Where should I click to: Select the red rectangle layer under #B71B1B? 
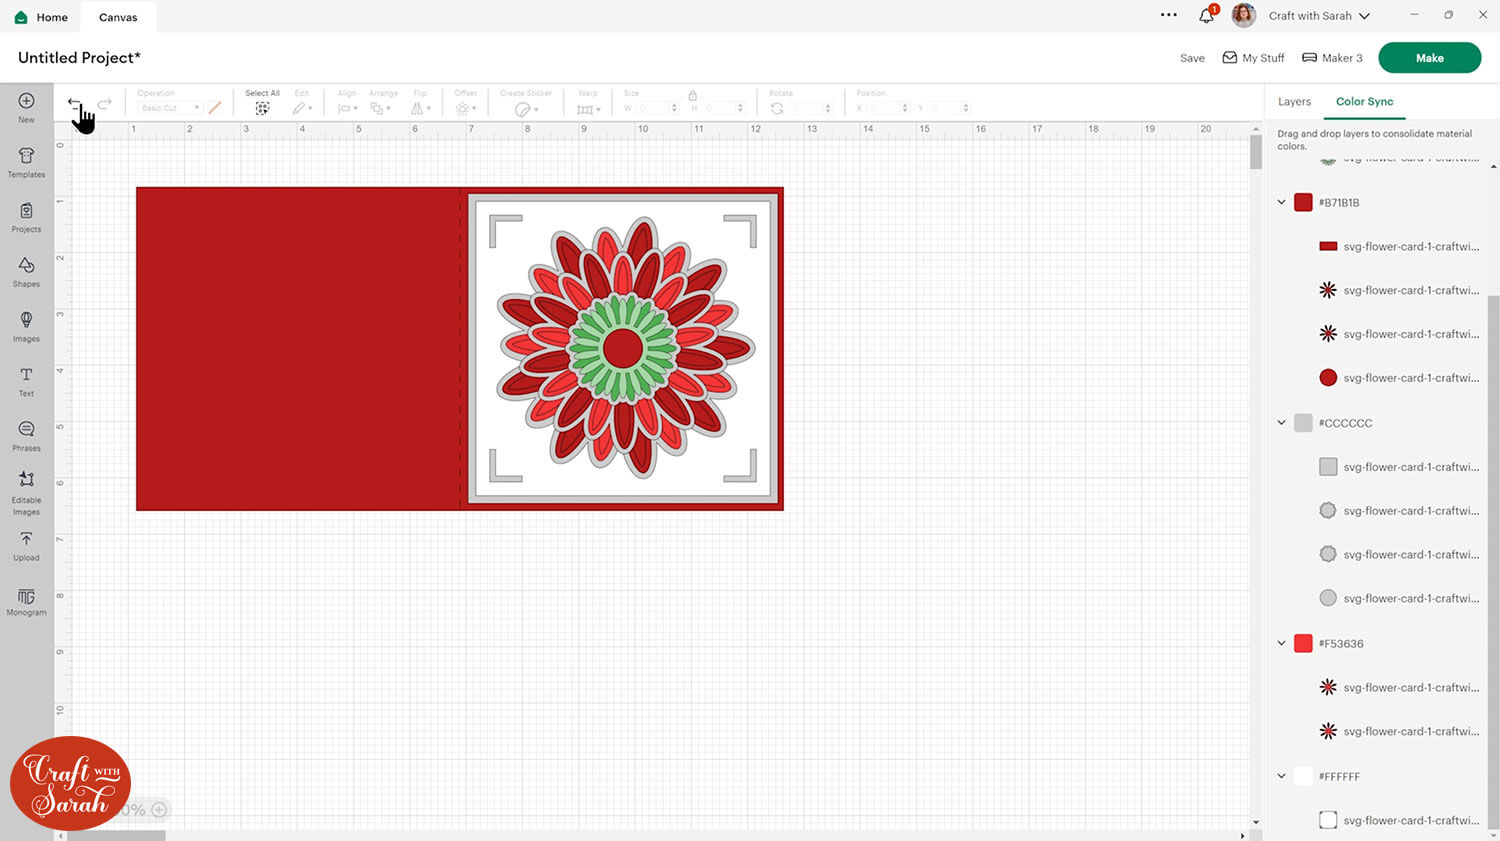[1398, 246]
